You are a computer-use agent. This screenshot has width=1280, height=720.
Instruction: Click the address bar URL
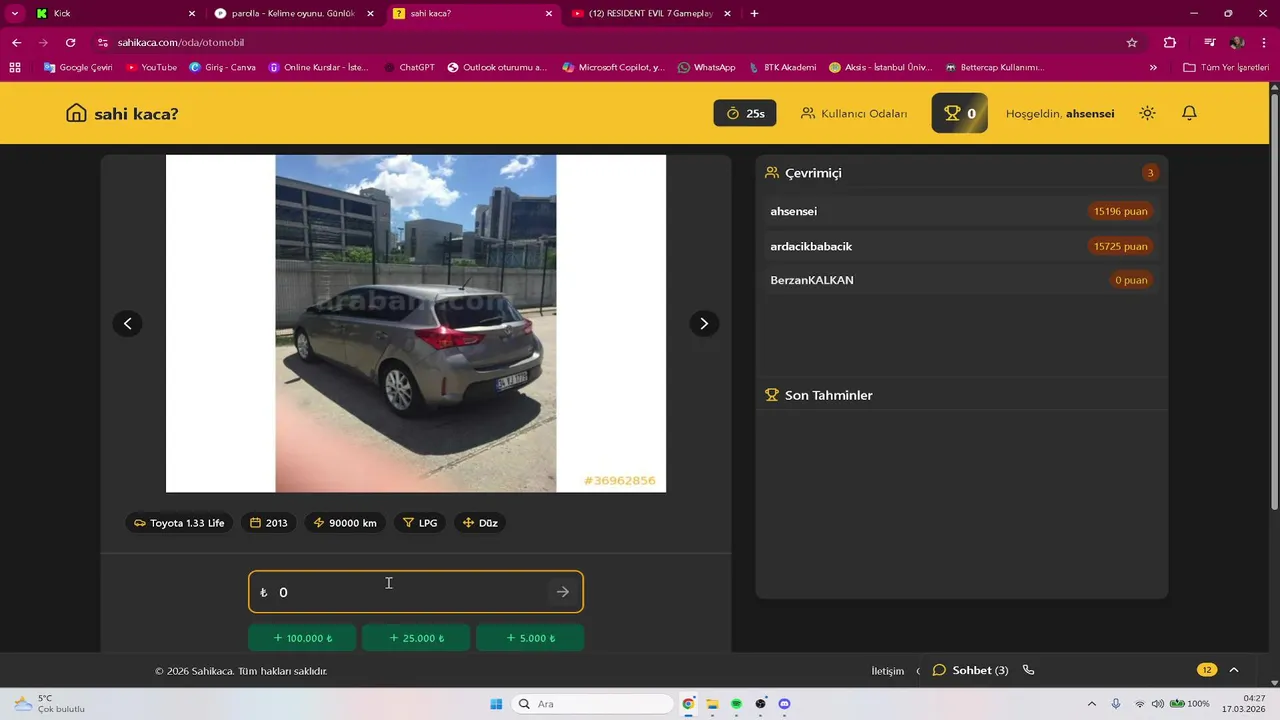181,43
